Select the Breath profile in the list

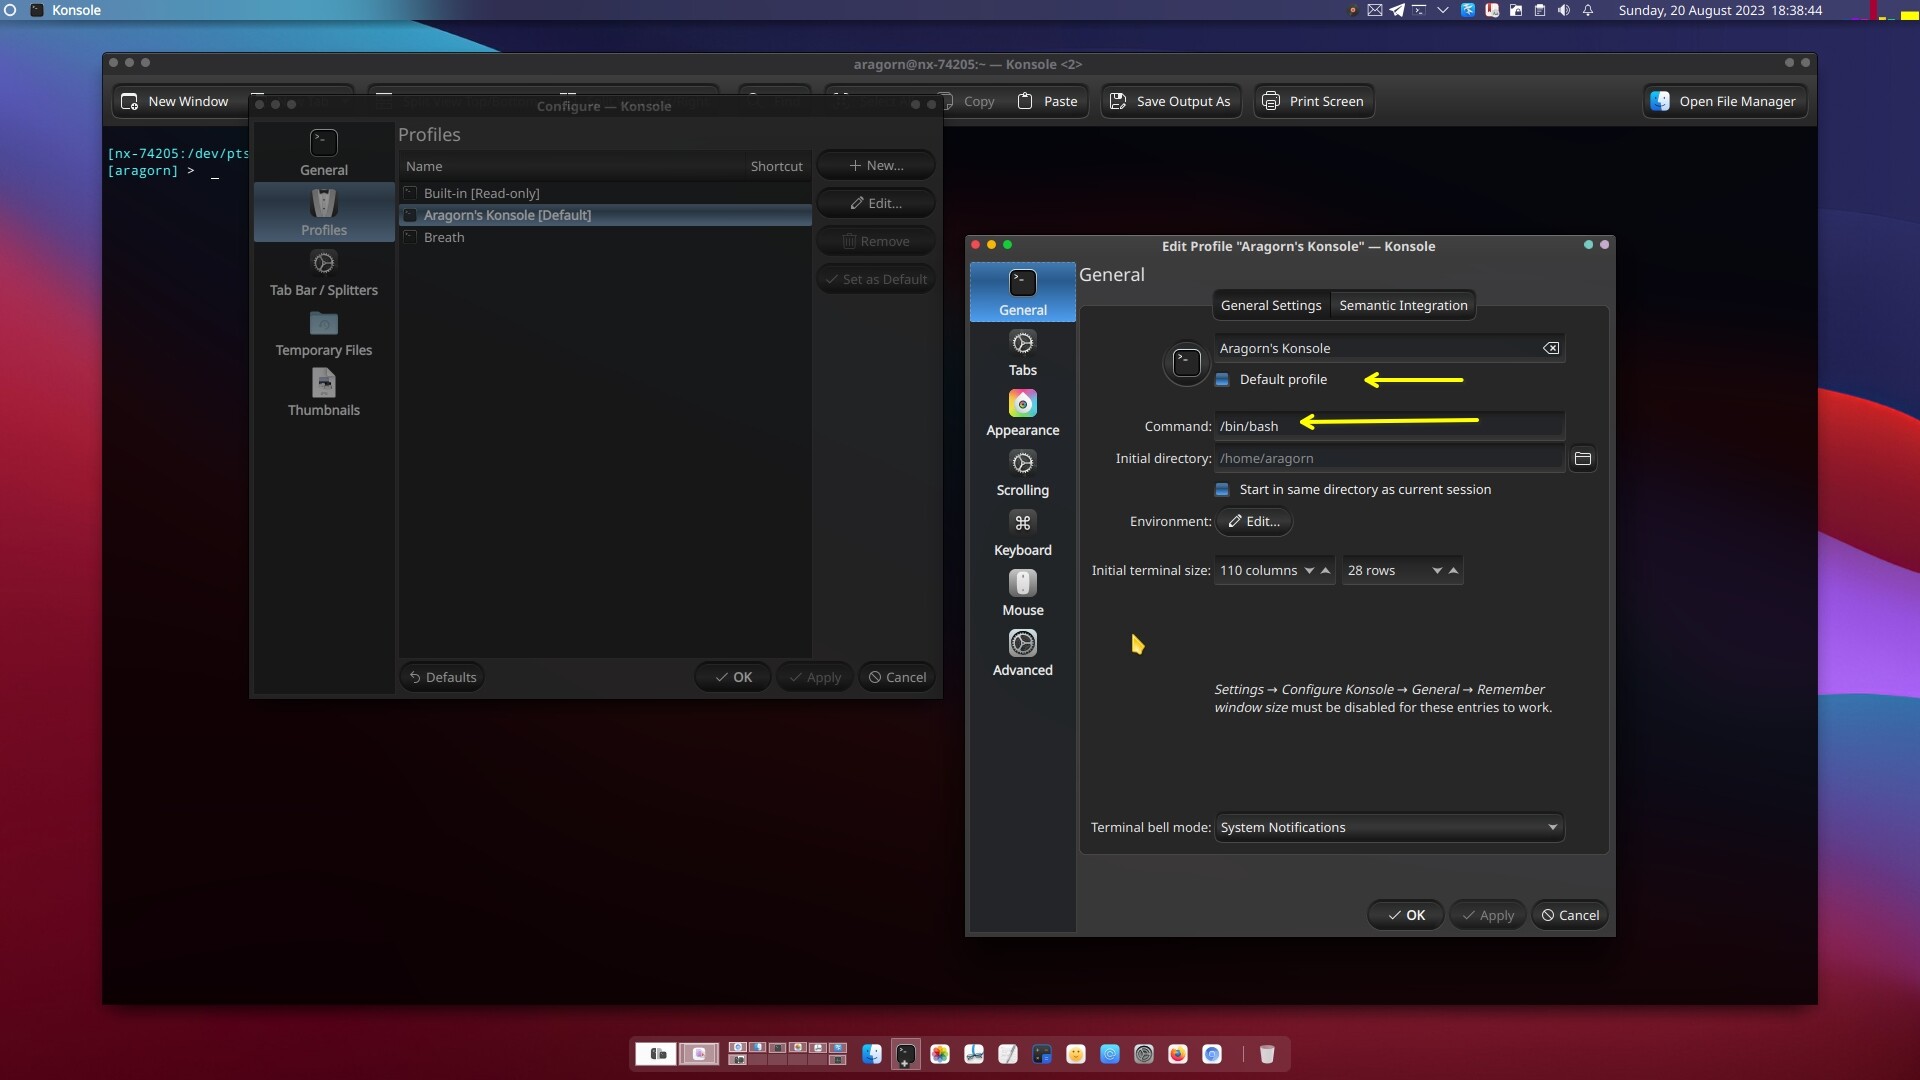point(443,237)
